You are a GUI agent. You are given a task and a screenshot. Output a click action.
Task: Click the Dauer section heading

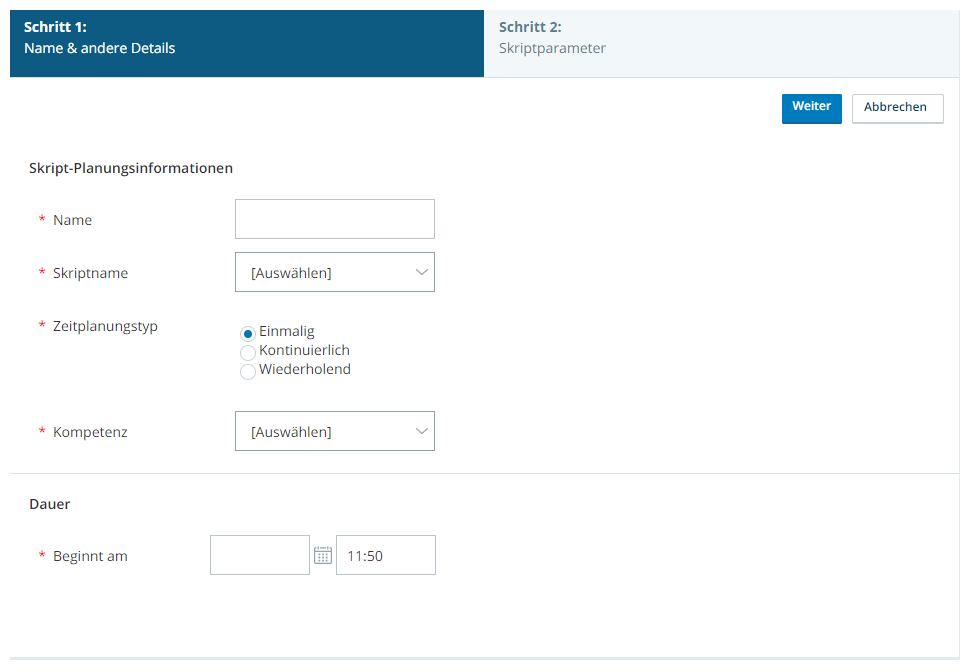[50, 504]
